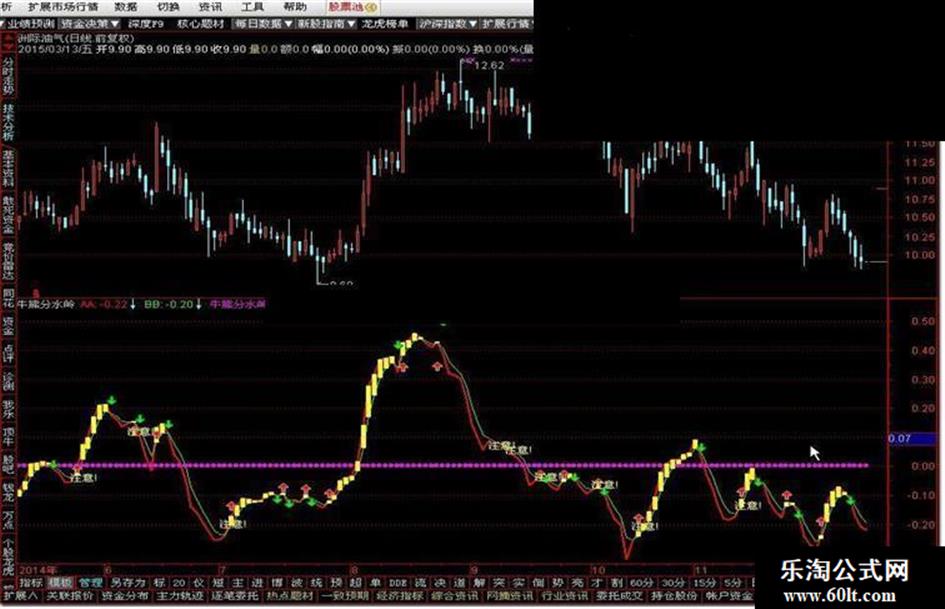Select the 15分 period button

pyautogui.click(x=704, y=582)
